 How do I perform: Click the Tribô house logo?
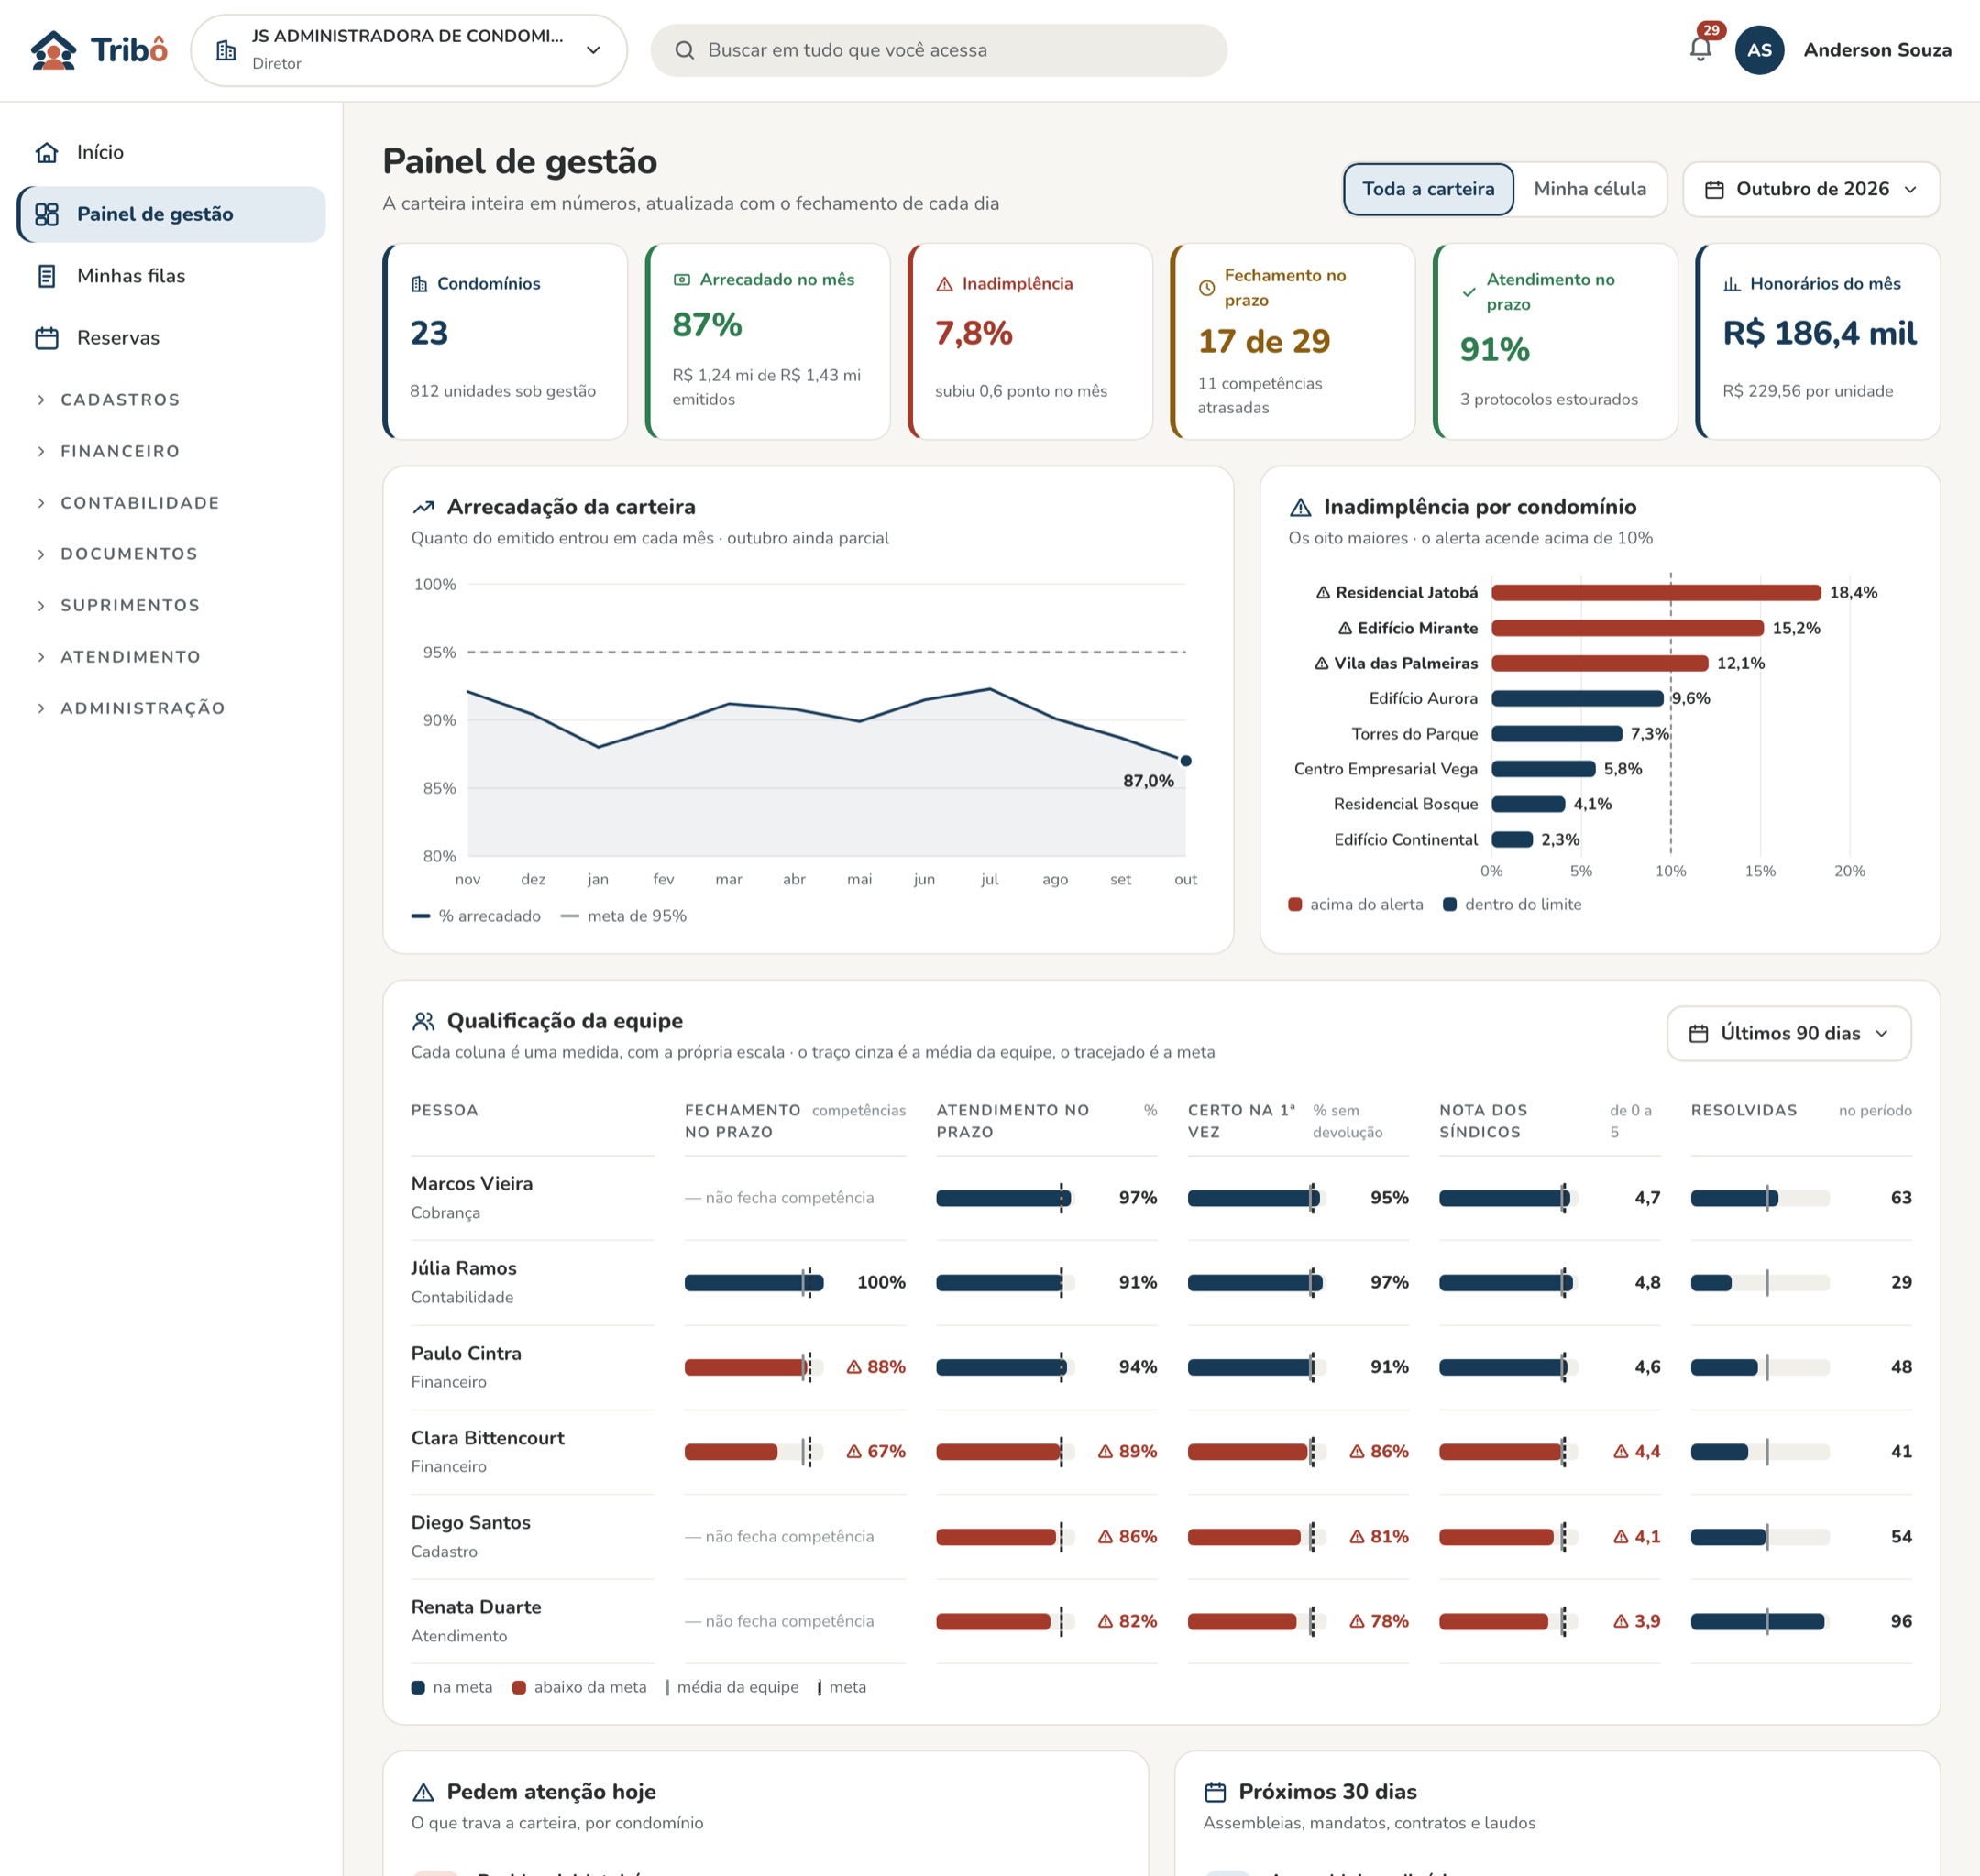53,50
